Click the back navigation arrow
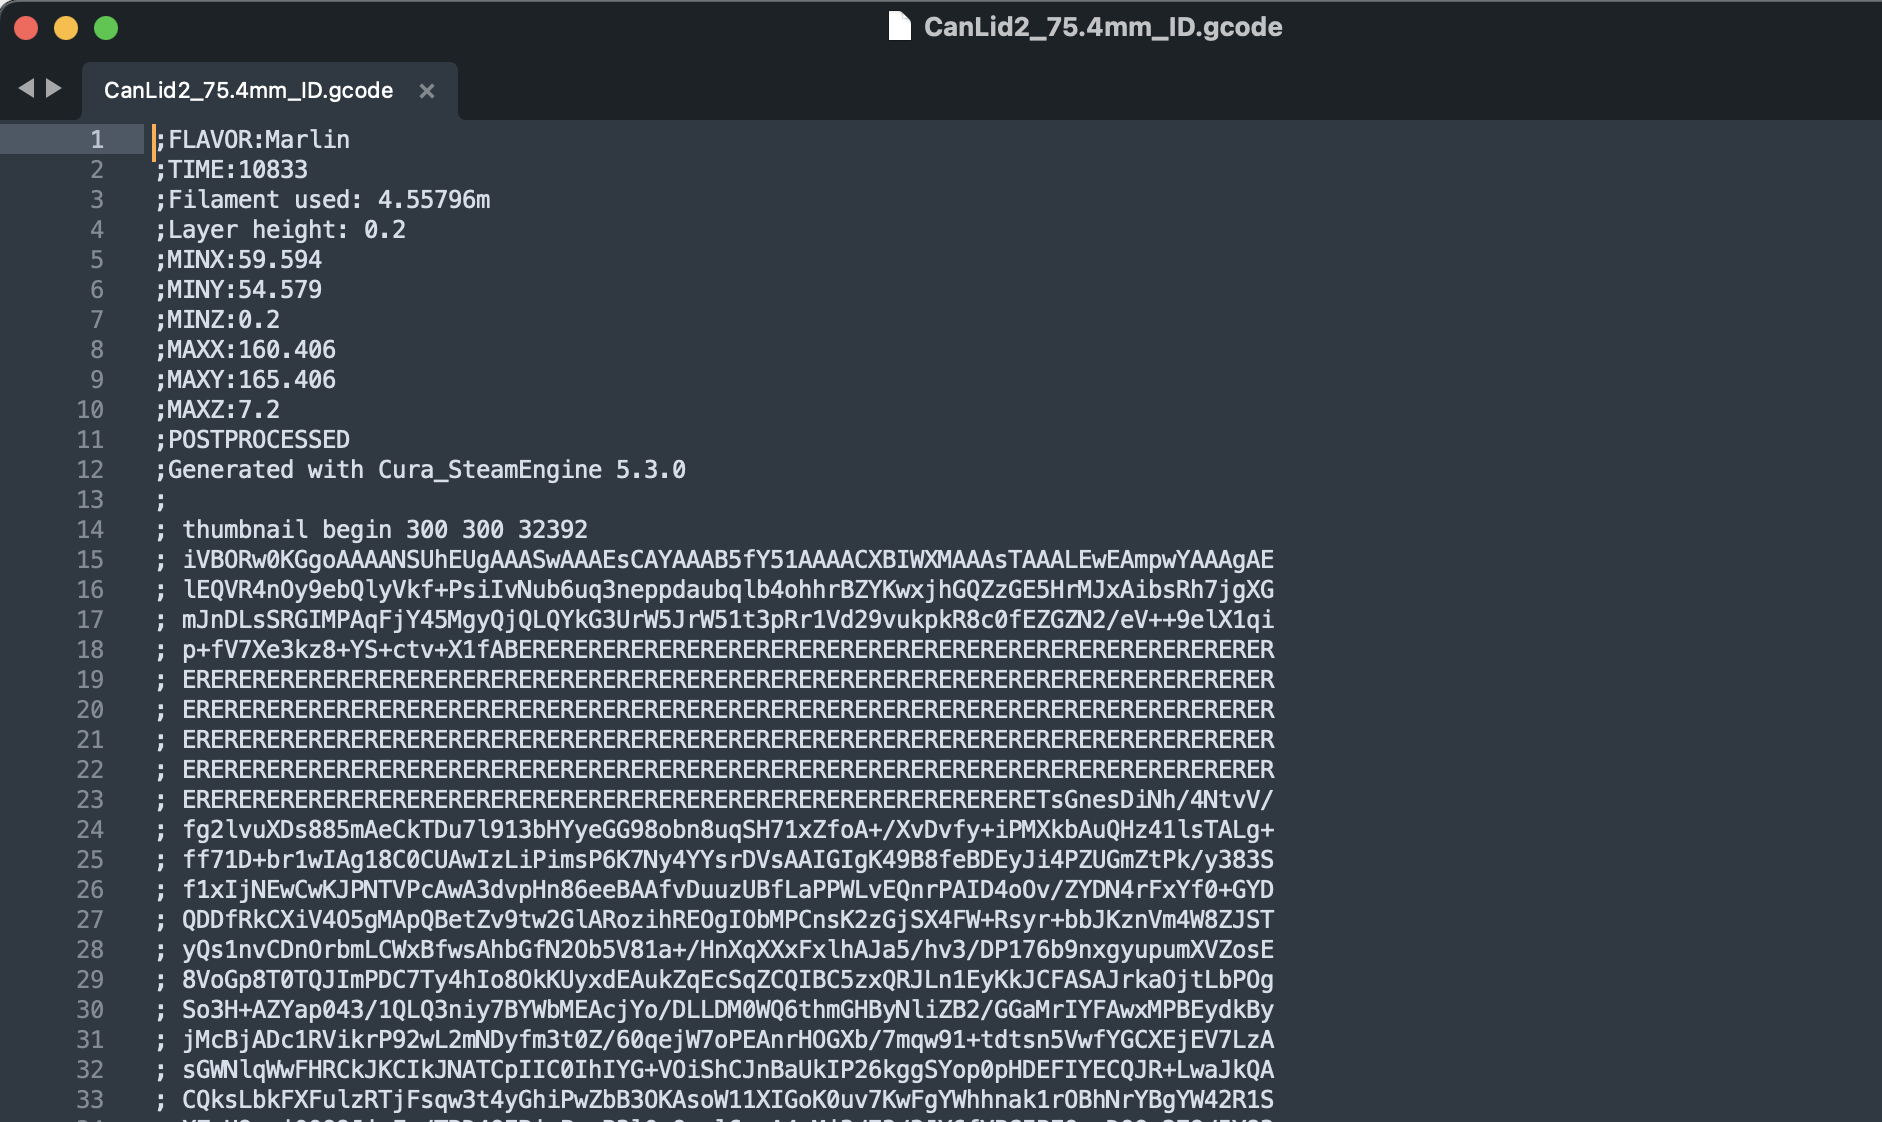Screen dimensions: 1882x1122 pyautogui.click(x=27, y=88)
